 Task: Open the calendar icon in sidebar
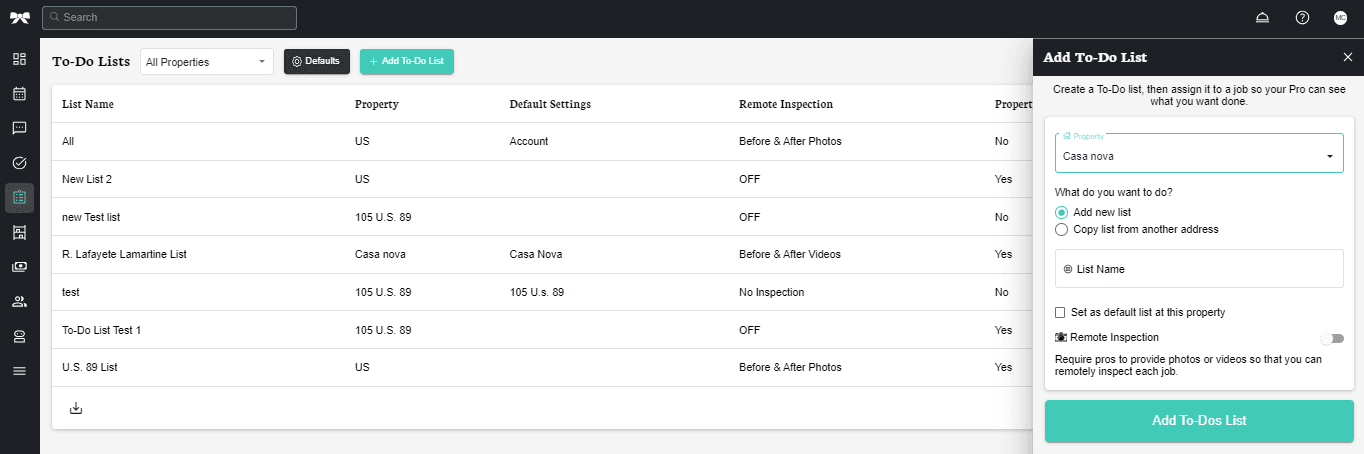tap(19, 94)
